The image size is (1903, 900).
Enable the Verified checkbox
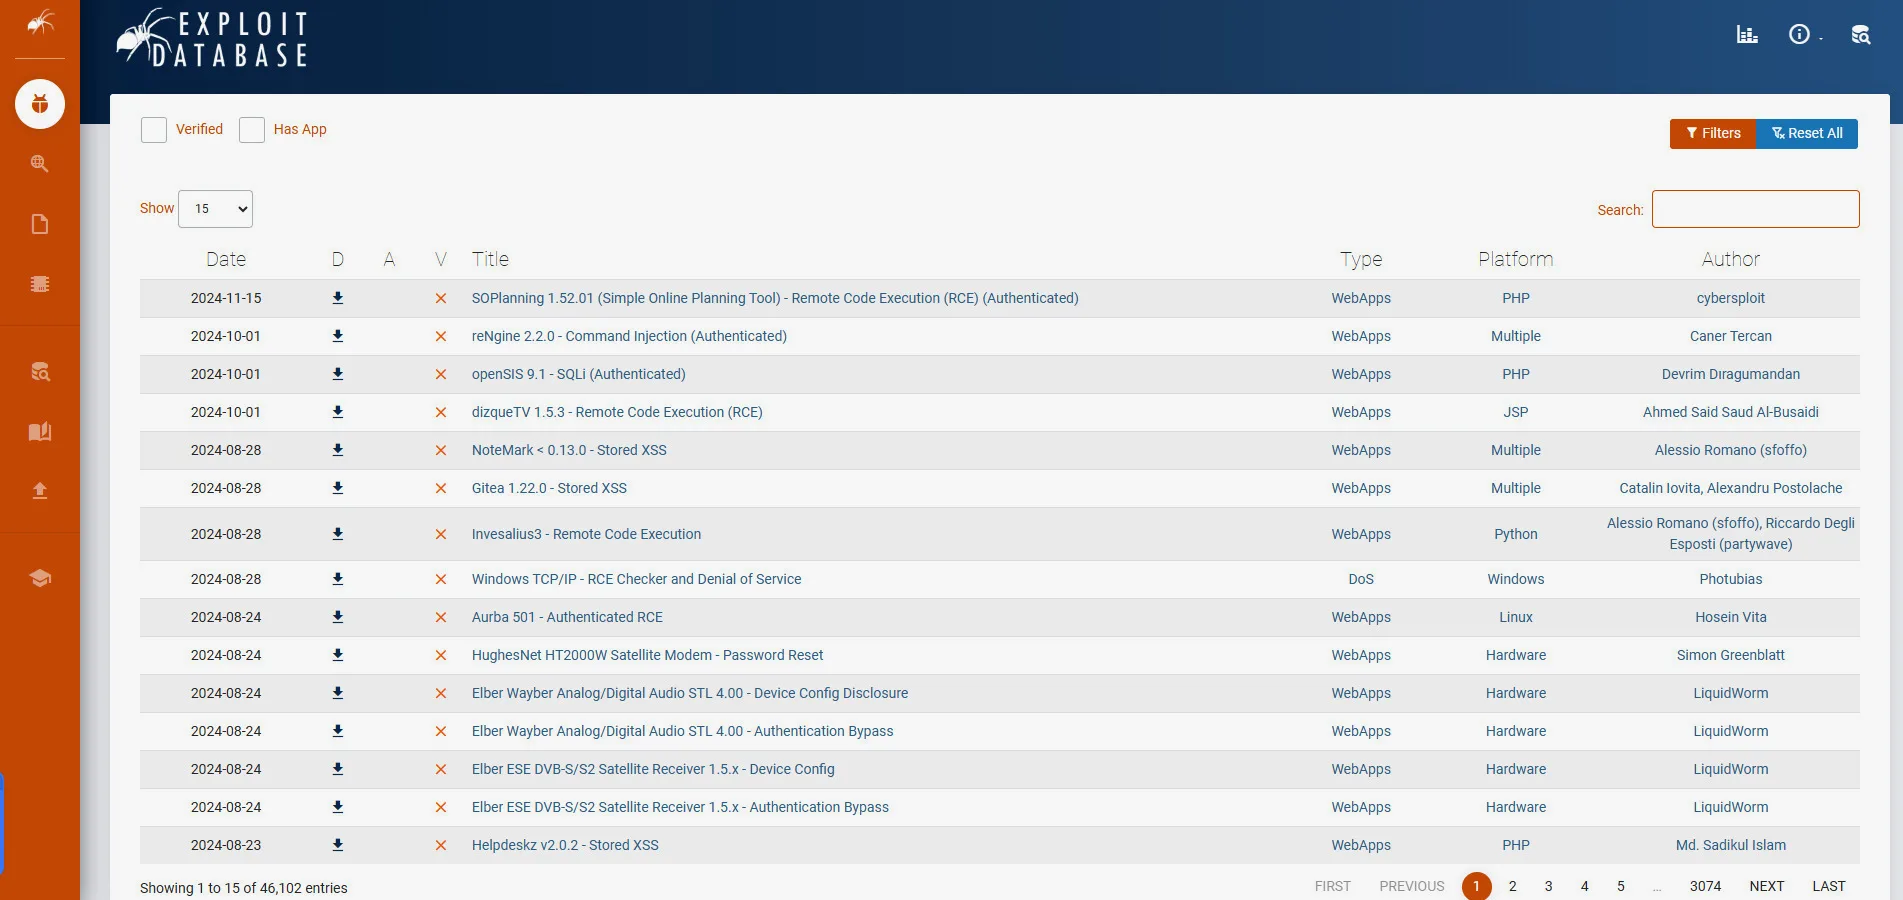pos(154,130)
